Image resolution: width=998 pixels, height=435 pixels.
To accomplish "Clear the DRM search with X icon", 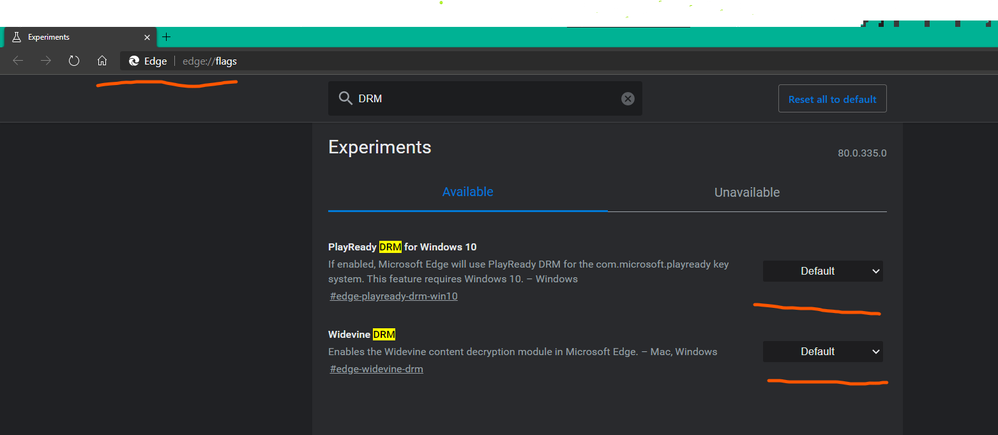I will click(628, 99).
